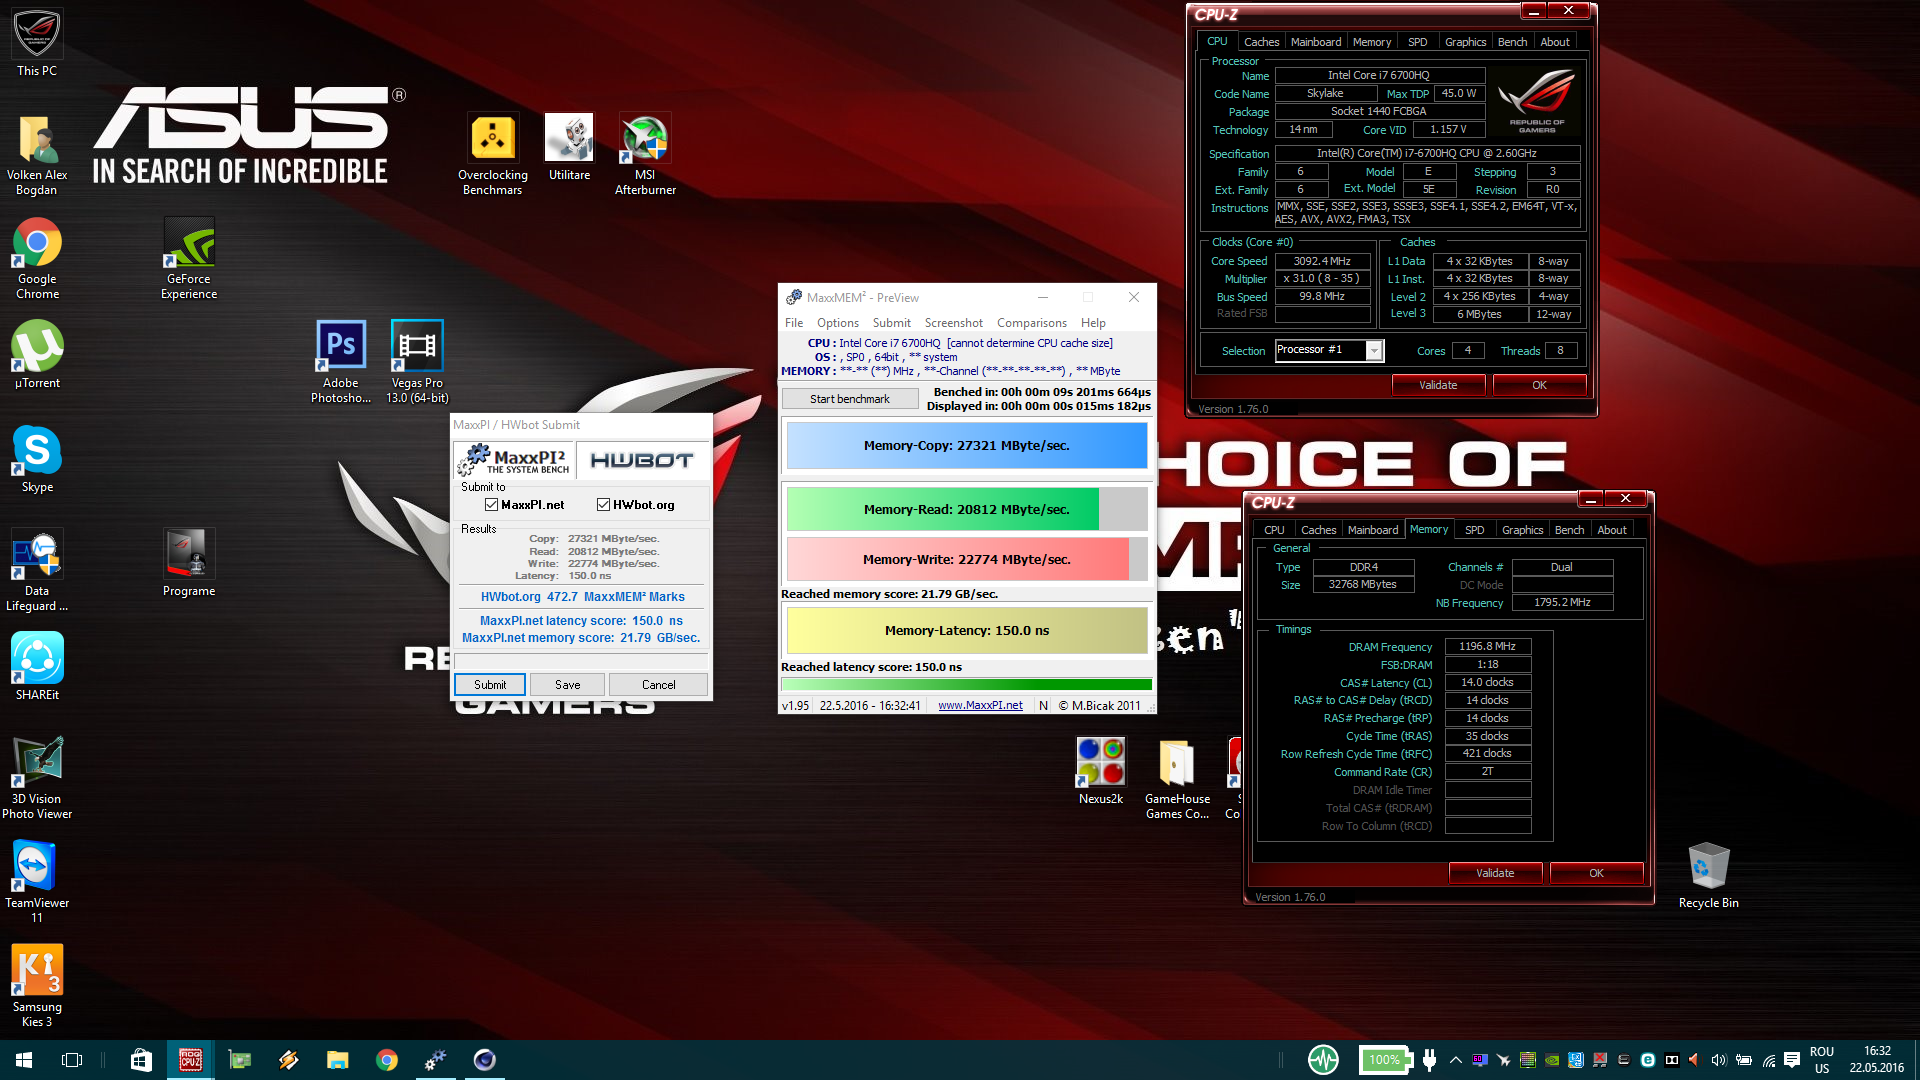Launch Google Chrome from the desktop
The height and width of the screenshot is (1080, 1920).
coord(37,259)
